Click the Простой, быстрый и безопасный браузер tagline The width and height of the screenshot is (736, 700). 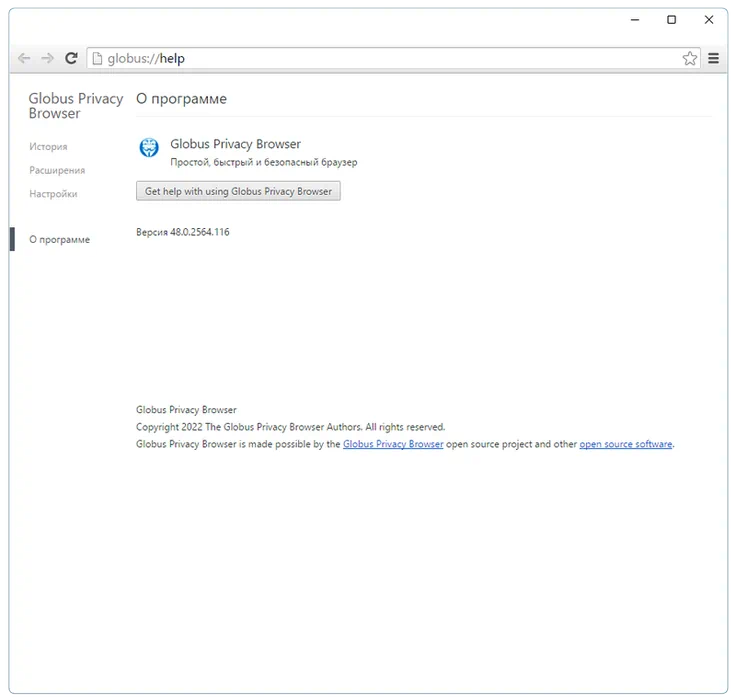click(264, 162)
